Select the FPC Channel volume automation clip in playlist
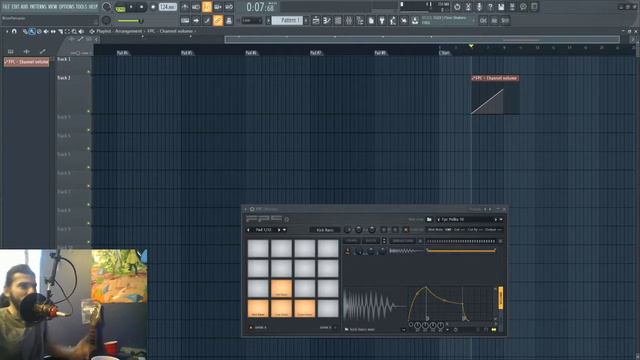Image resolution: width=640 pixels, height=360 pixels. click(495, 95)
